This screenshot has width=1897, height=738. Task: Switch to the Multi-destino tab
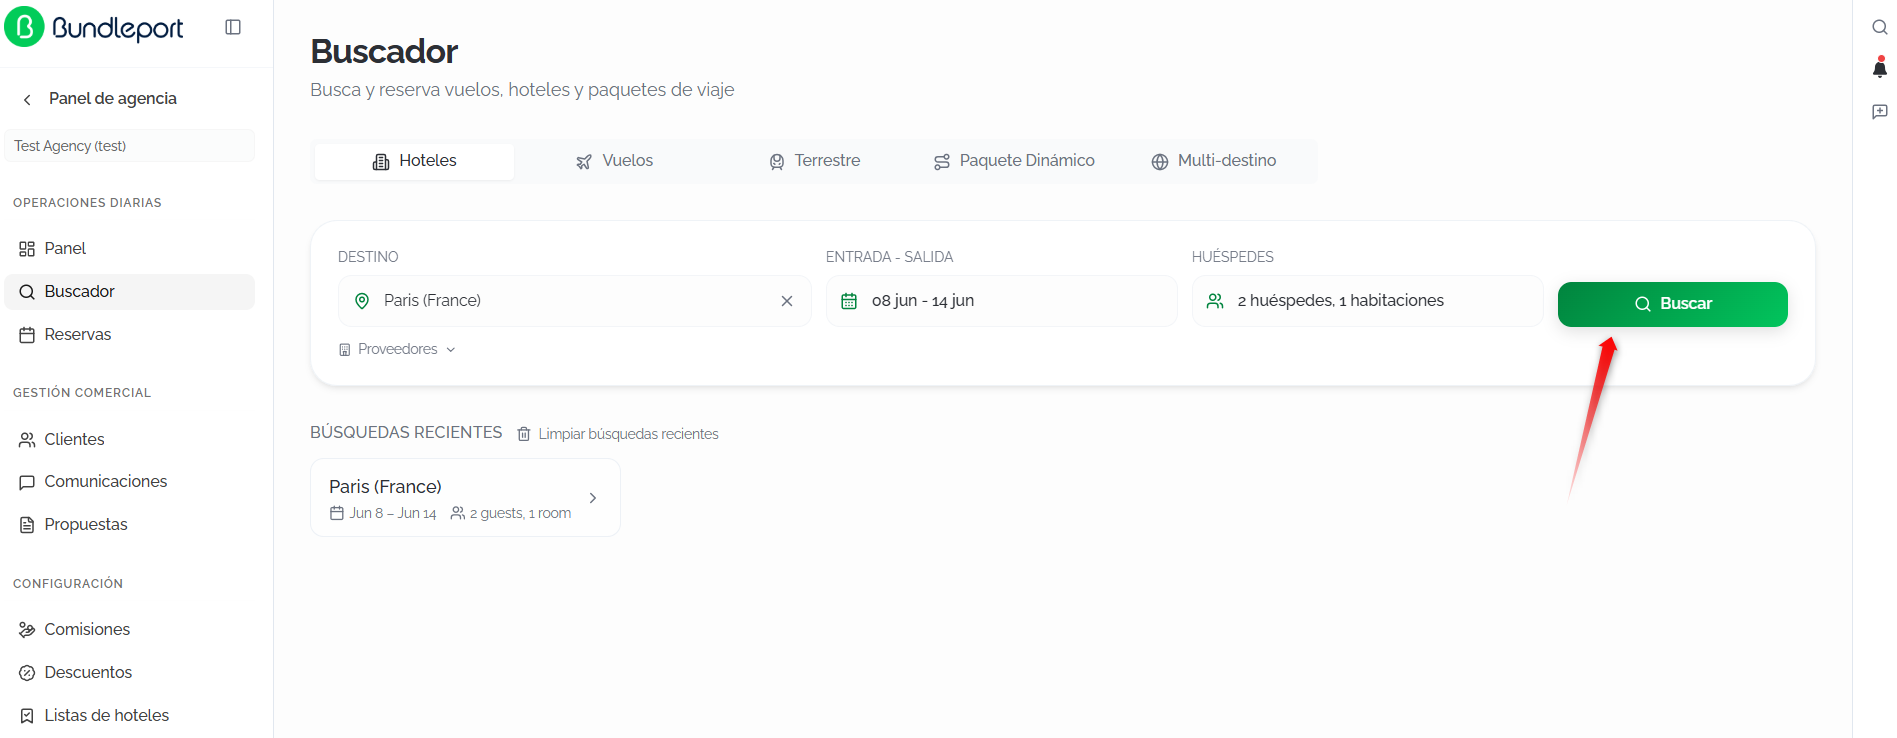coord(1214,161)
